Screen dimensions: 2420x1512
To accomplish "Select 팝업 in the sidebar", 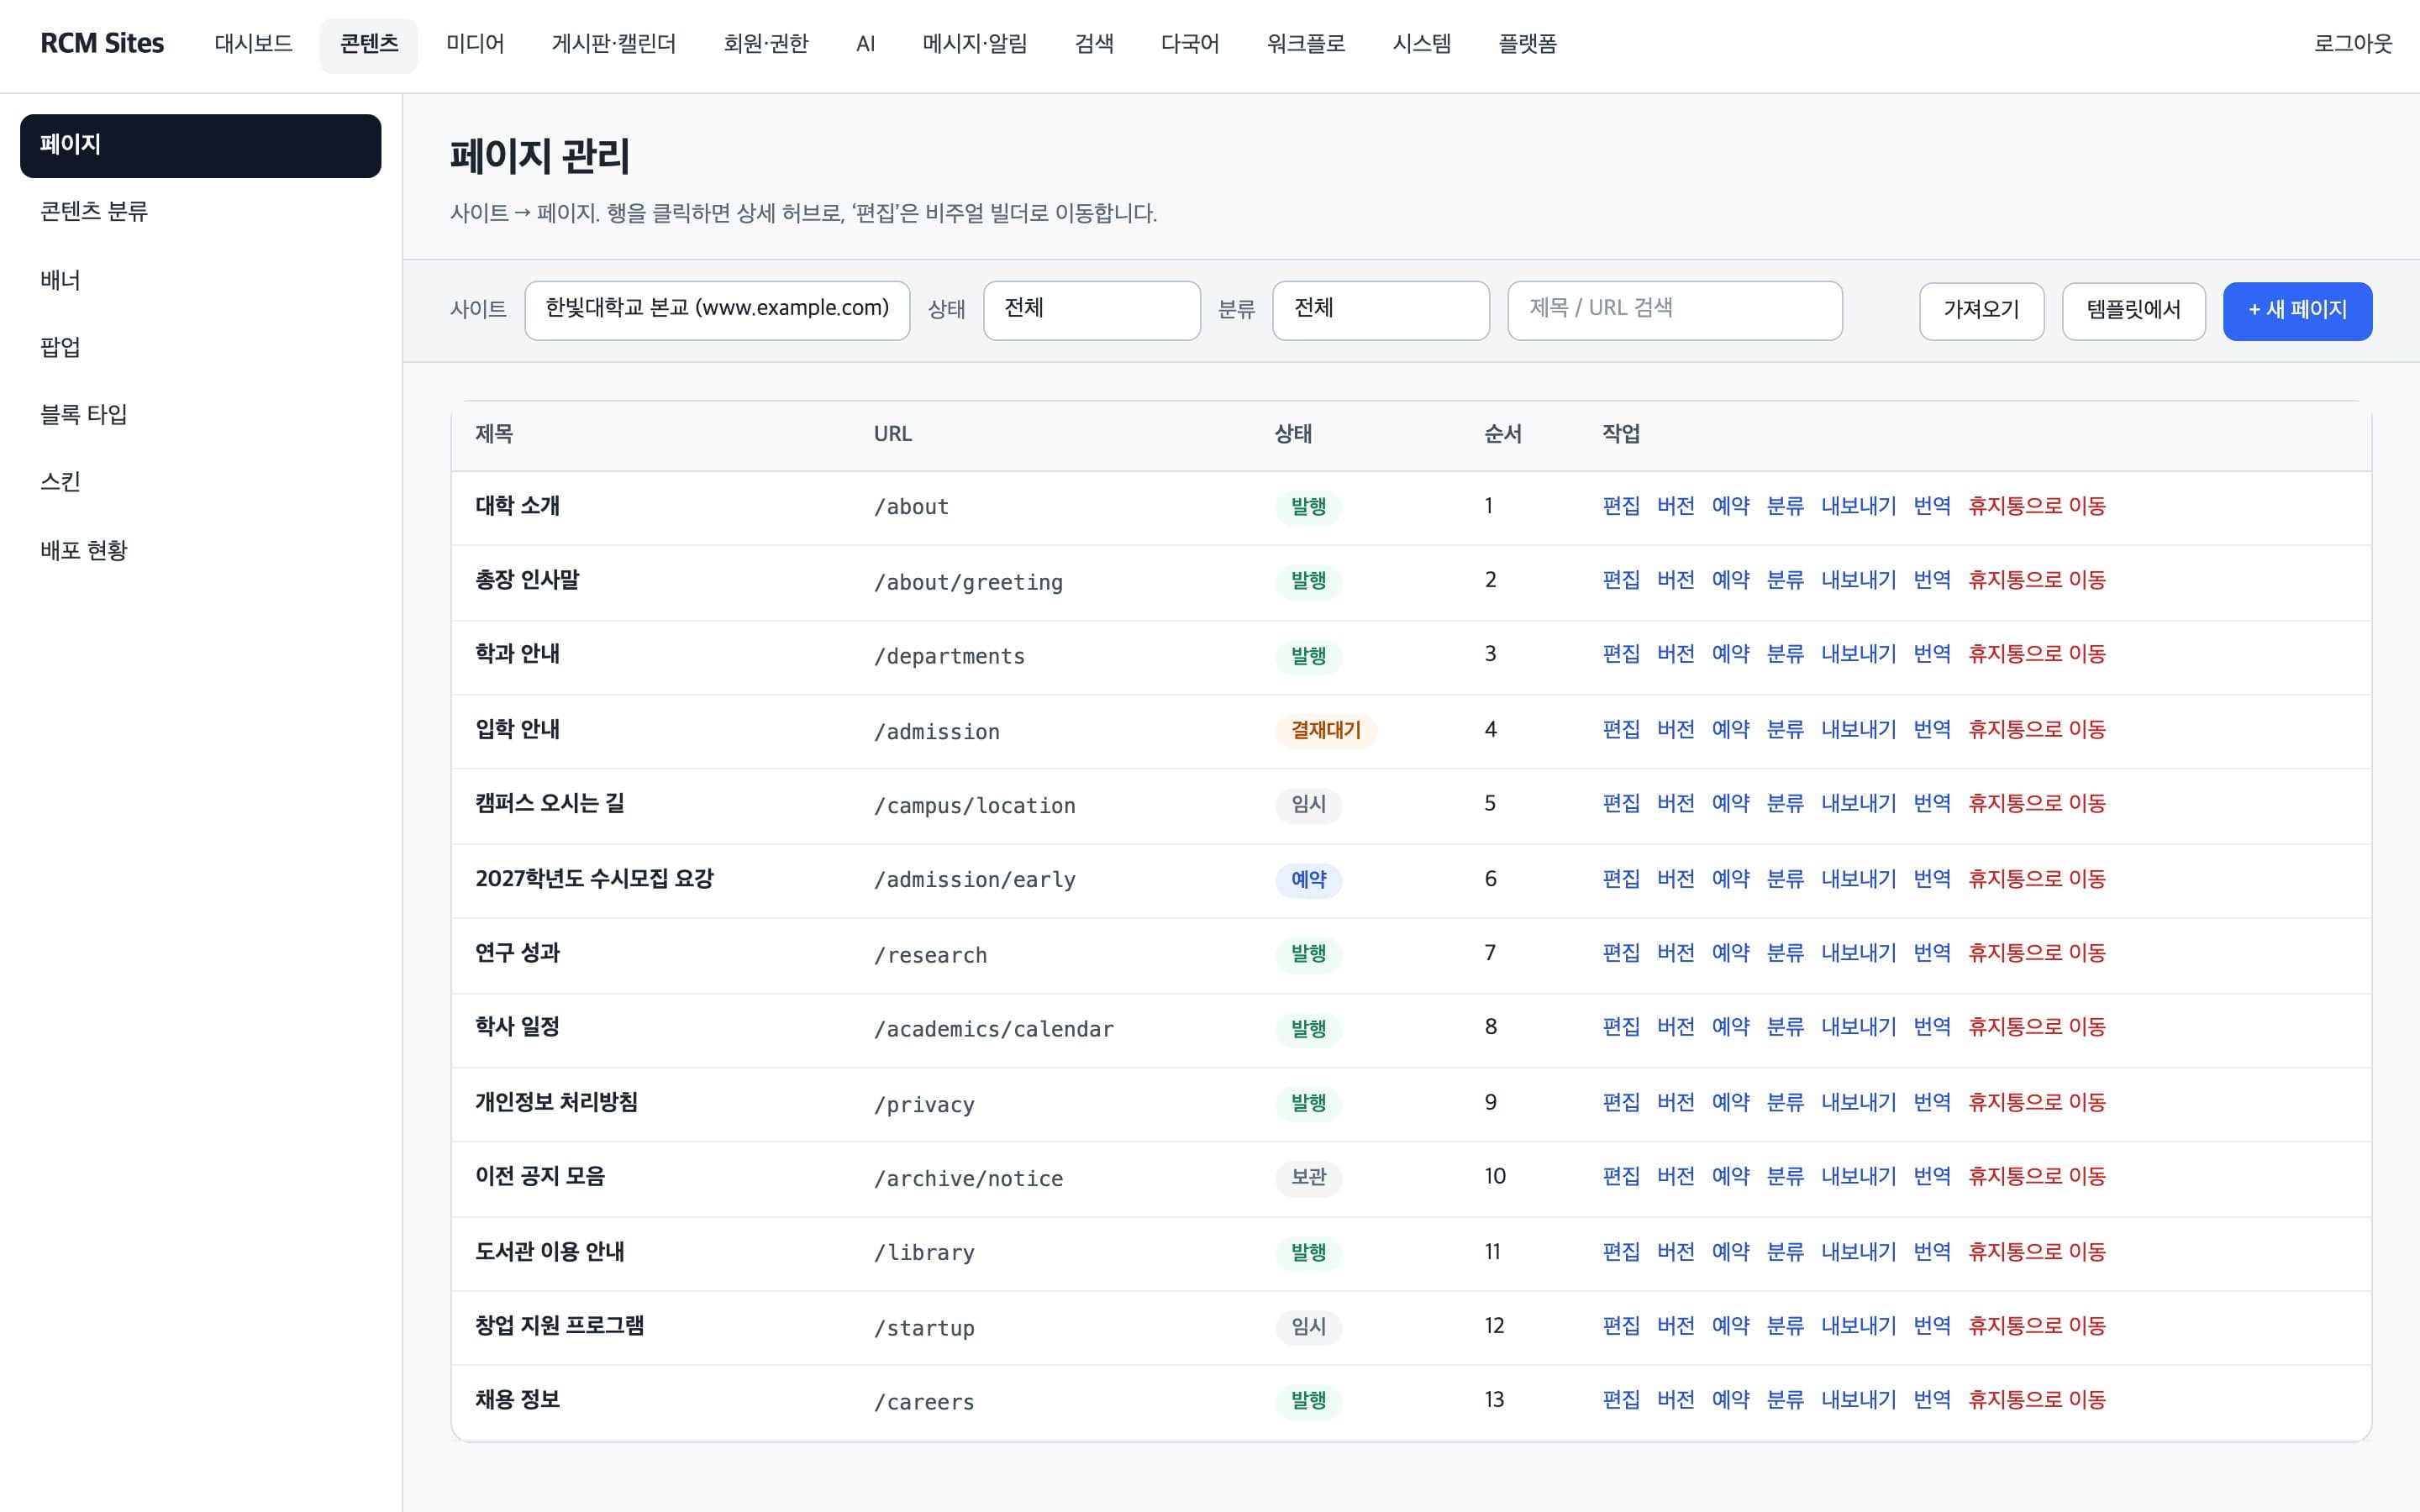I will [x=200, y=347].
